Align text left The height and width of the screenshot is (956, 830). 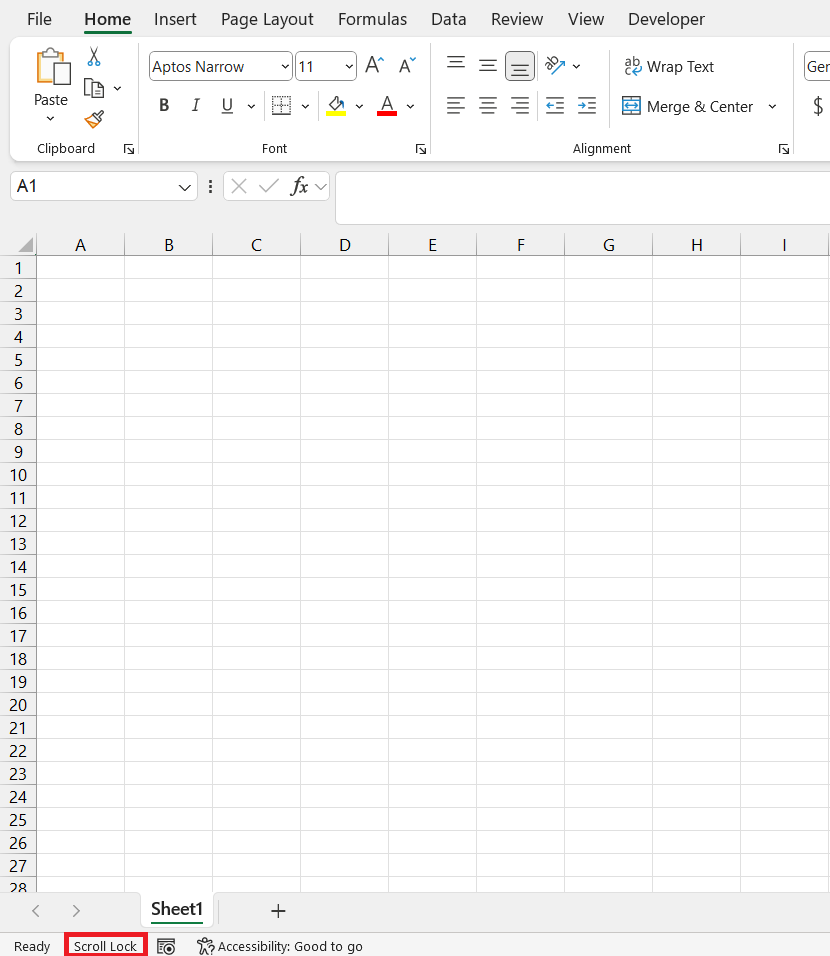tap(456, 105)
